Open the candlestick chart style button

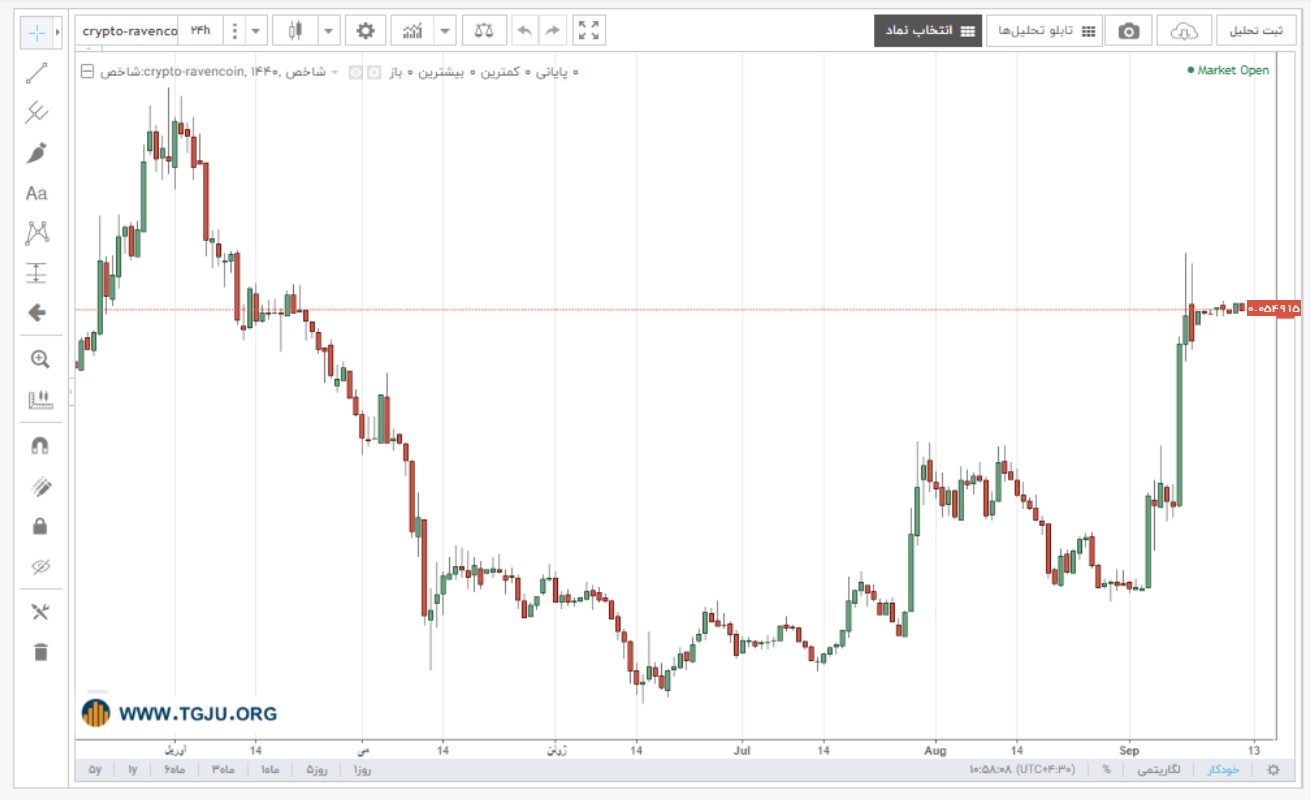(295, 31)
